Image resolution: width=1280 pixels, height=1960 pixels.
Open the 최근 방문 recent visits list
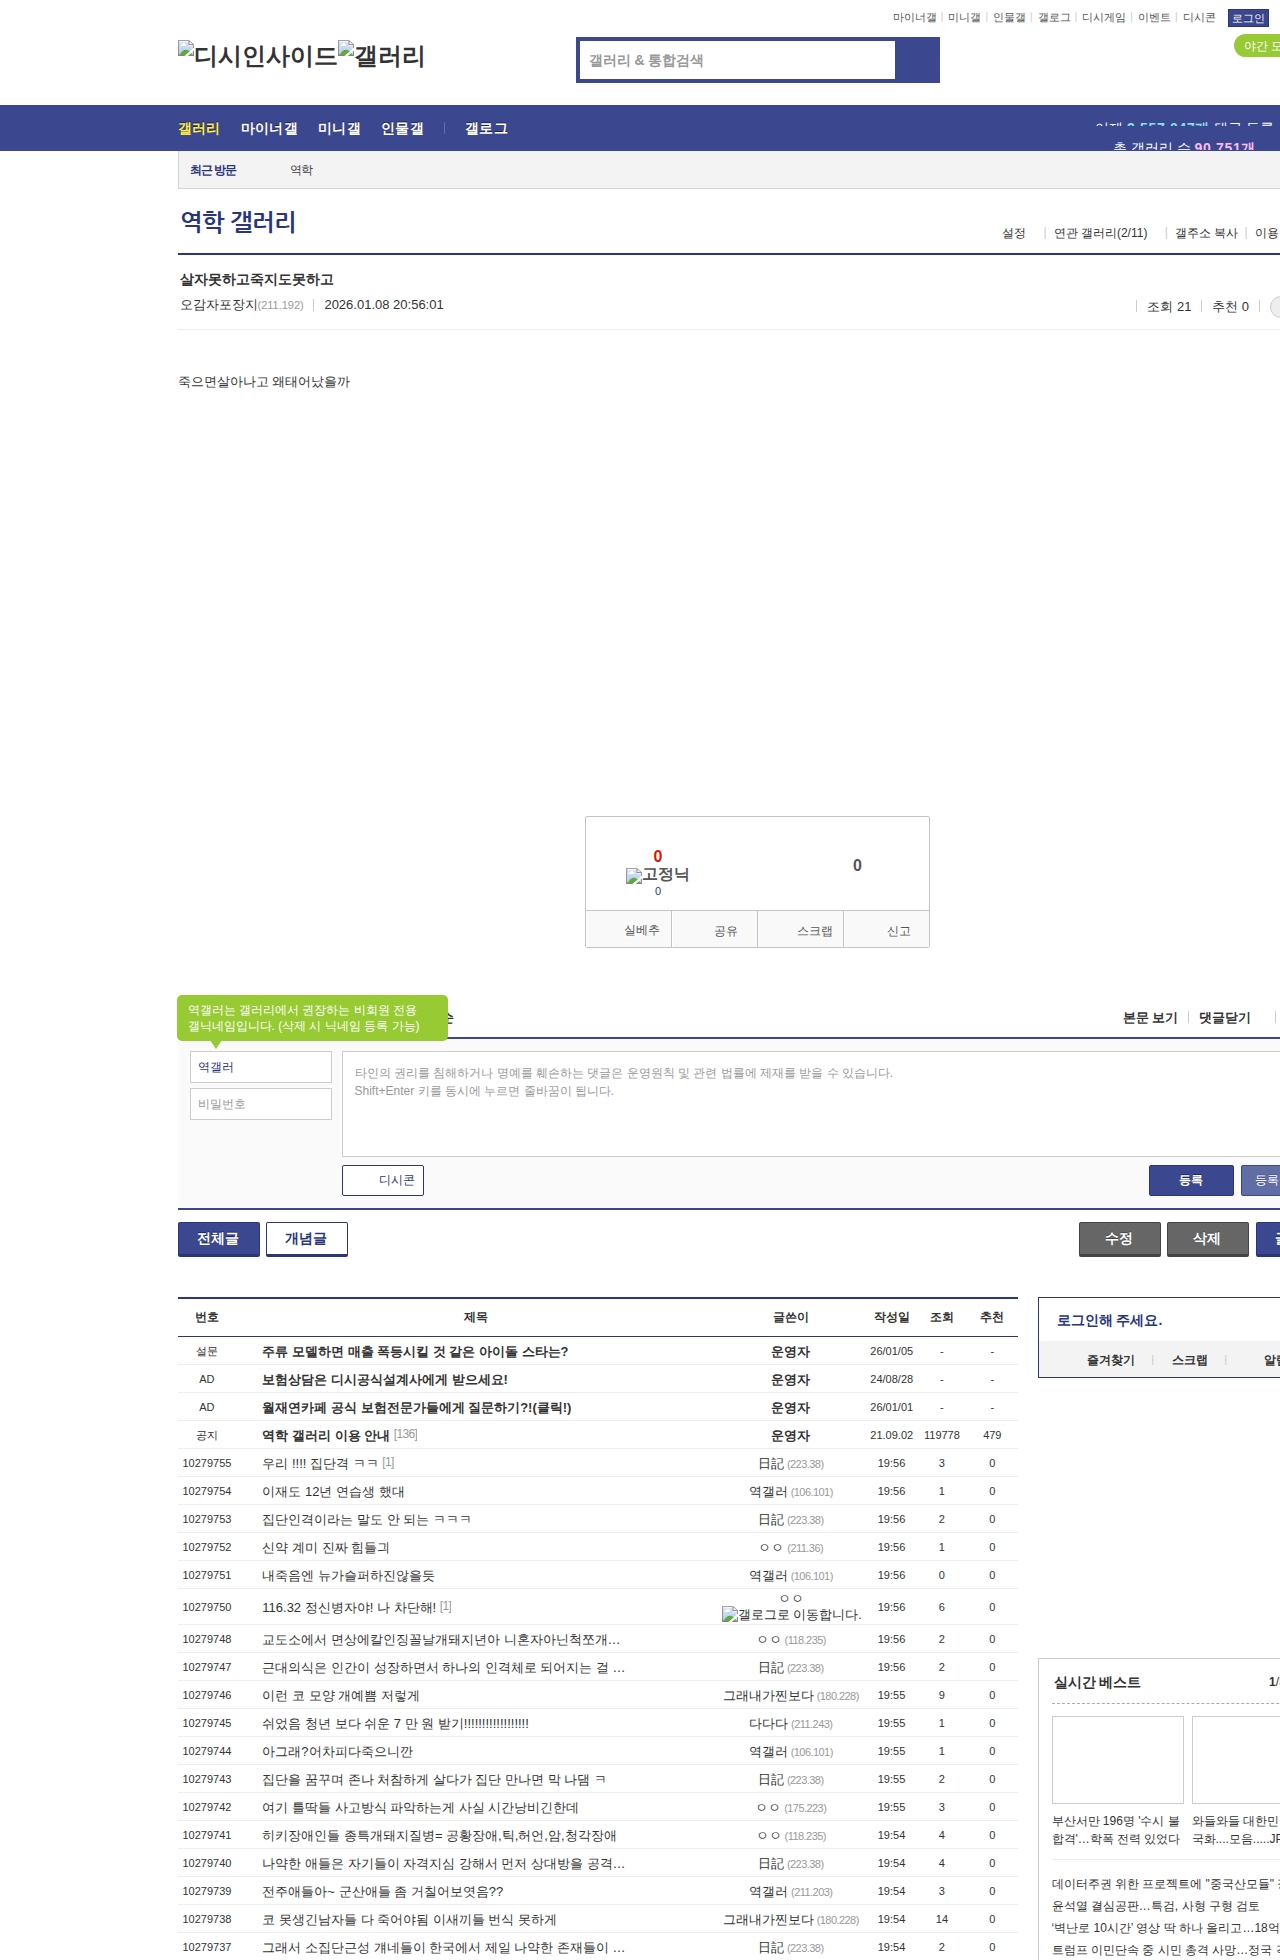coord(213,170)
